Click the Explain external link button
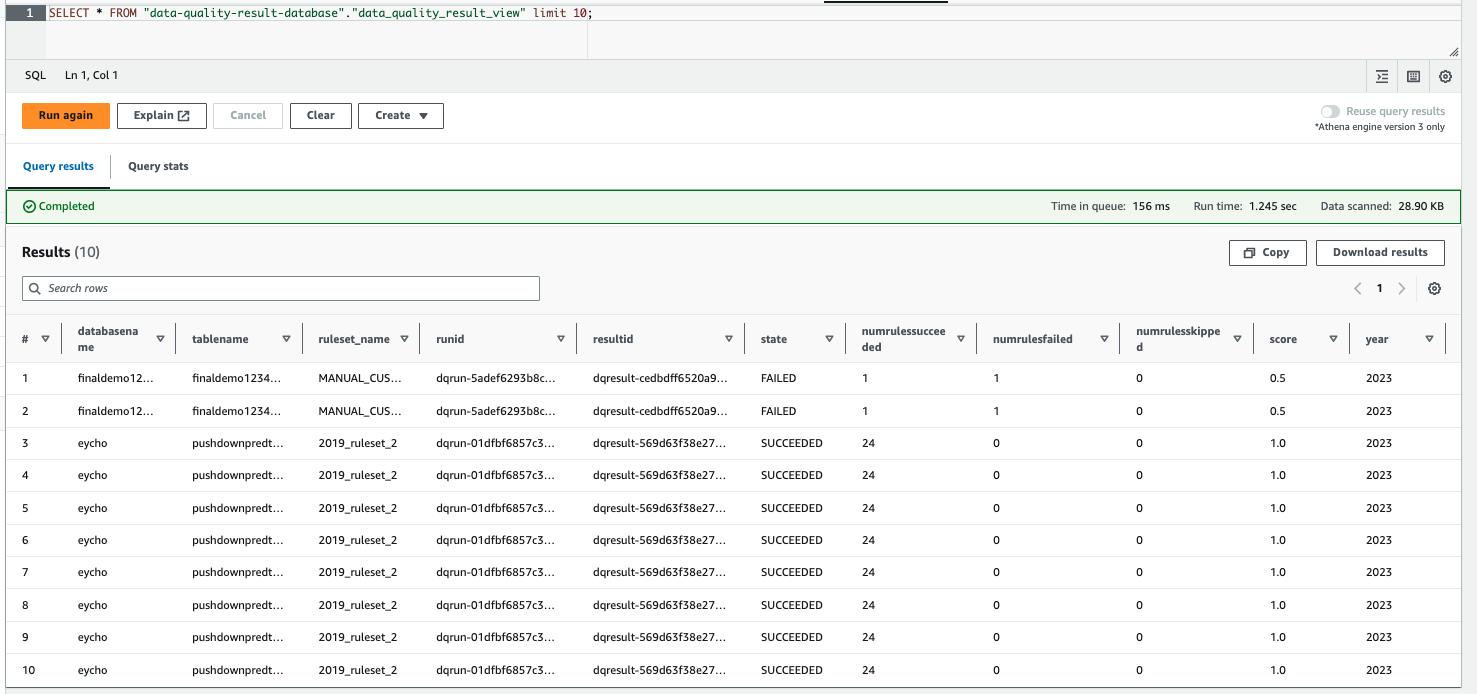The height and width of the screenshot is (694, 1477). [162, 116]
